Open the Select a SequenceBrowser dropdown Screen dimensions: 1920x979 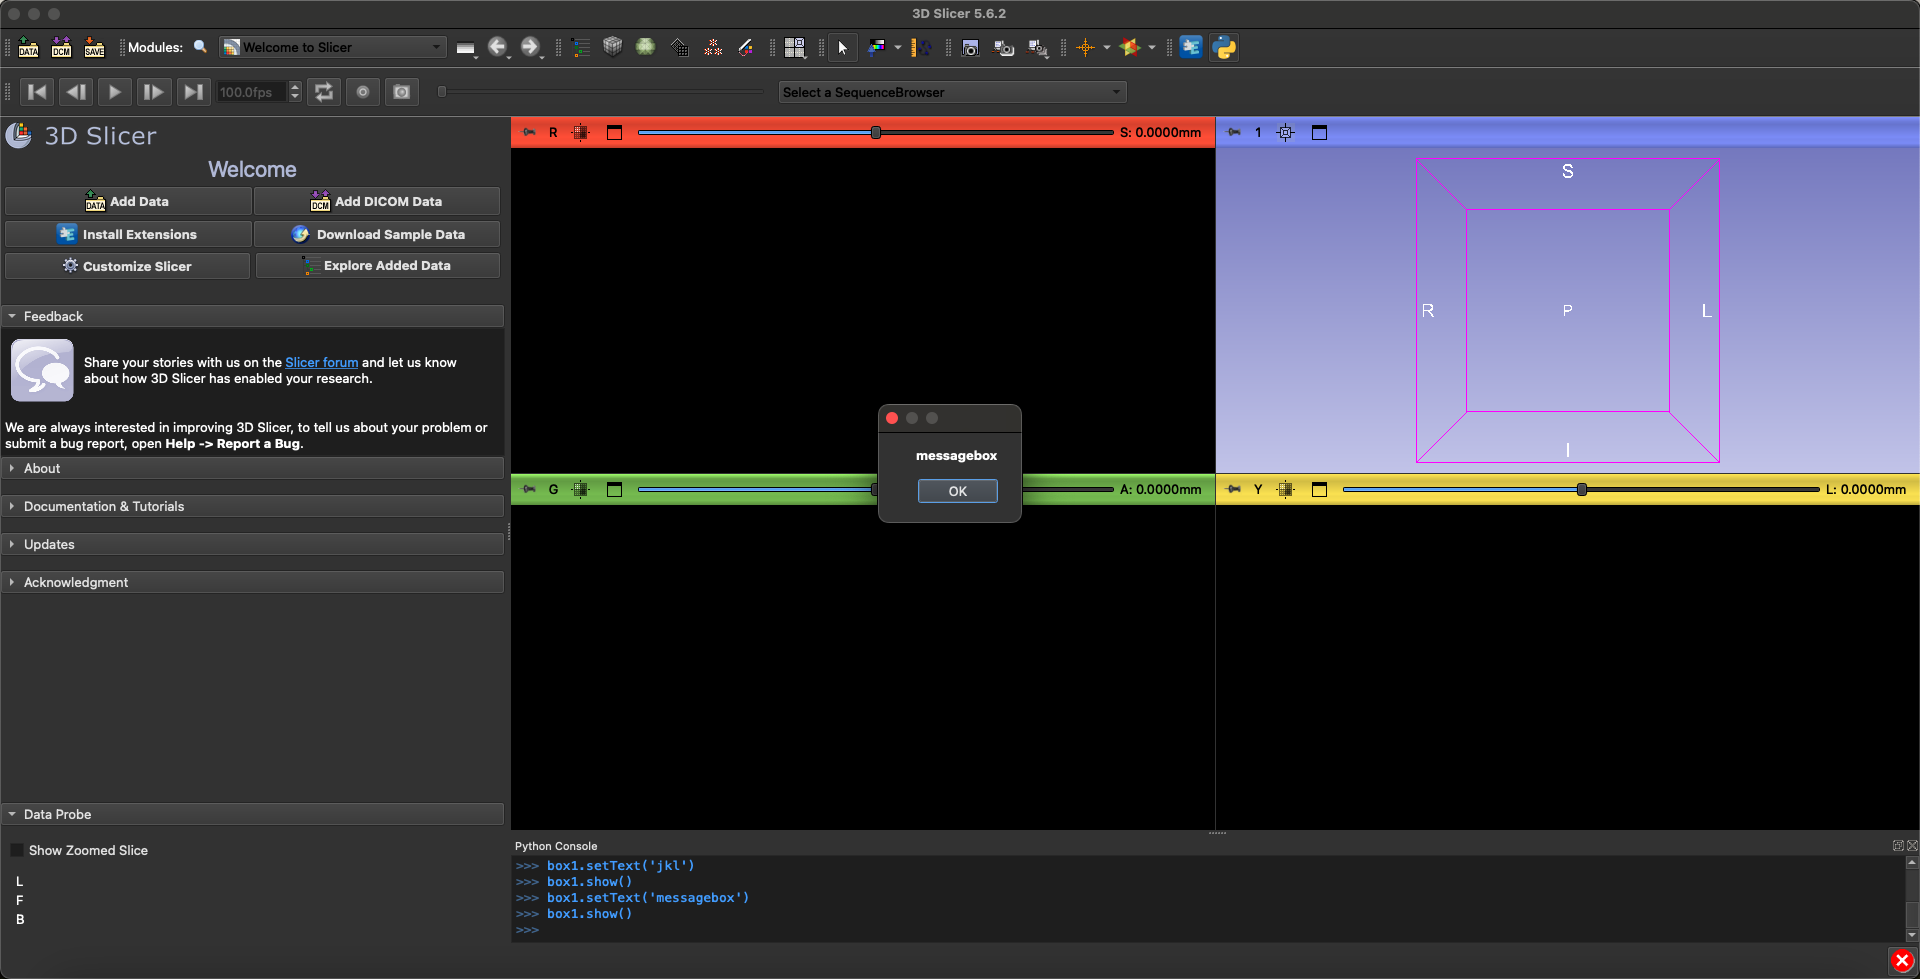pos(951,92)
